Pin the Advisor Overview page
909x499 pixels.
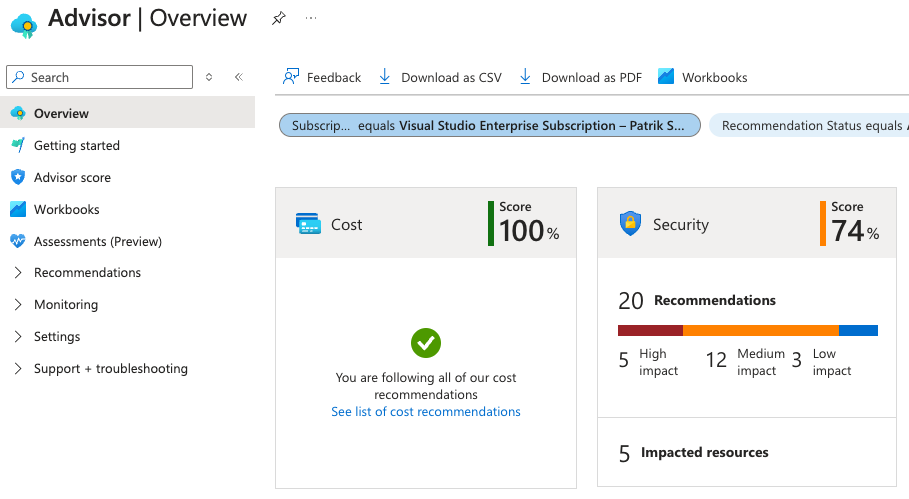279,19
